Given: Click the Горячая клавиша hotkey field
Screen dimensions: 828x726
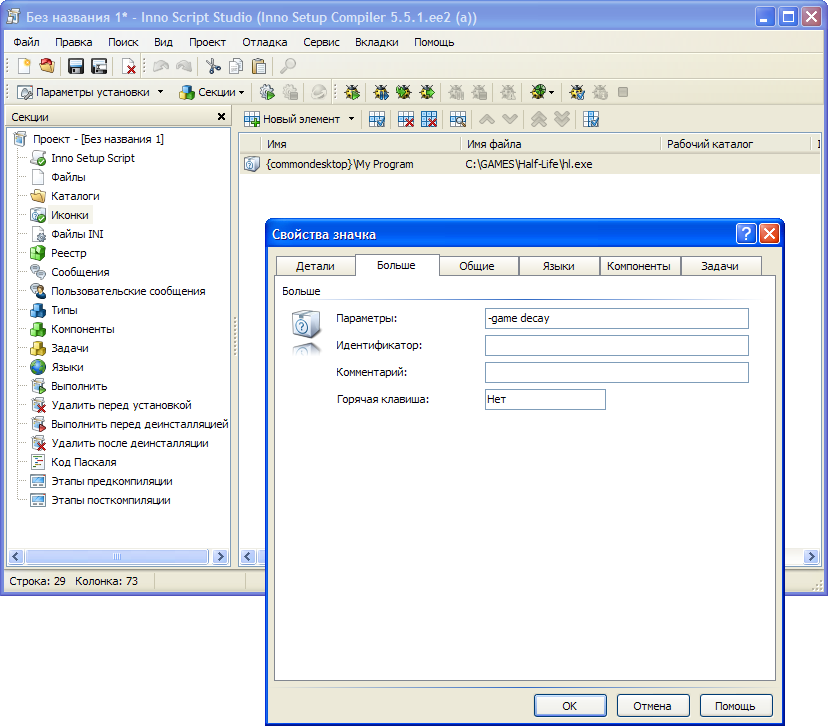Looking at the screenshot, I should (545, 399).
